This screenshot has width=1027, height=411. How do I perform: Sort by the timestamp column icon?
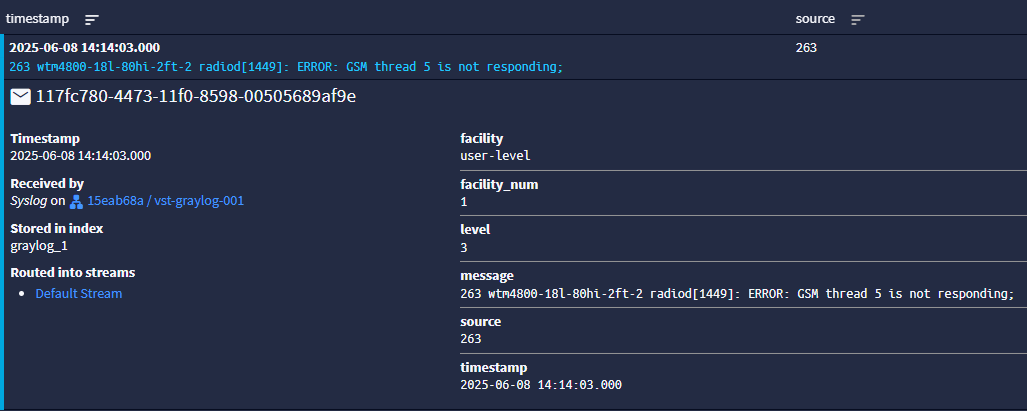(x=92, y=20)
